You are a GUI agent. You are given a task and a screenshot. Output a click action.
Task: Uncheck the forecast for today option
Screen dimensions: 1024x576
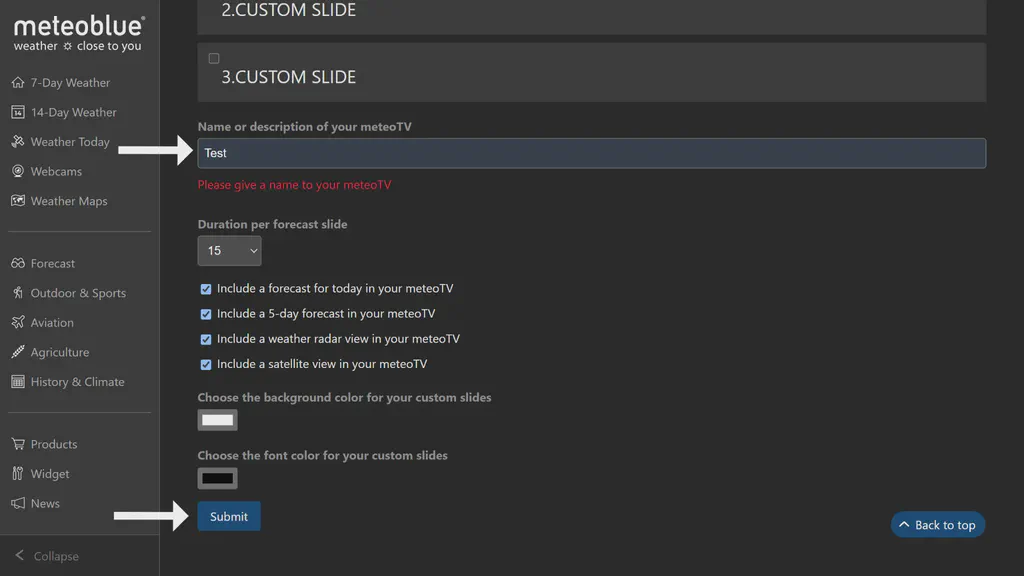(x=206, y=289)
